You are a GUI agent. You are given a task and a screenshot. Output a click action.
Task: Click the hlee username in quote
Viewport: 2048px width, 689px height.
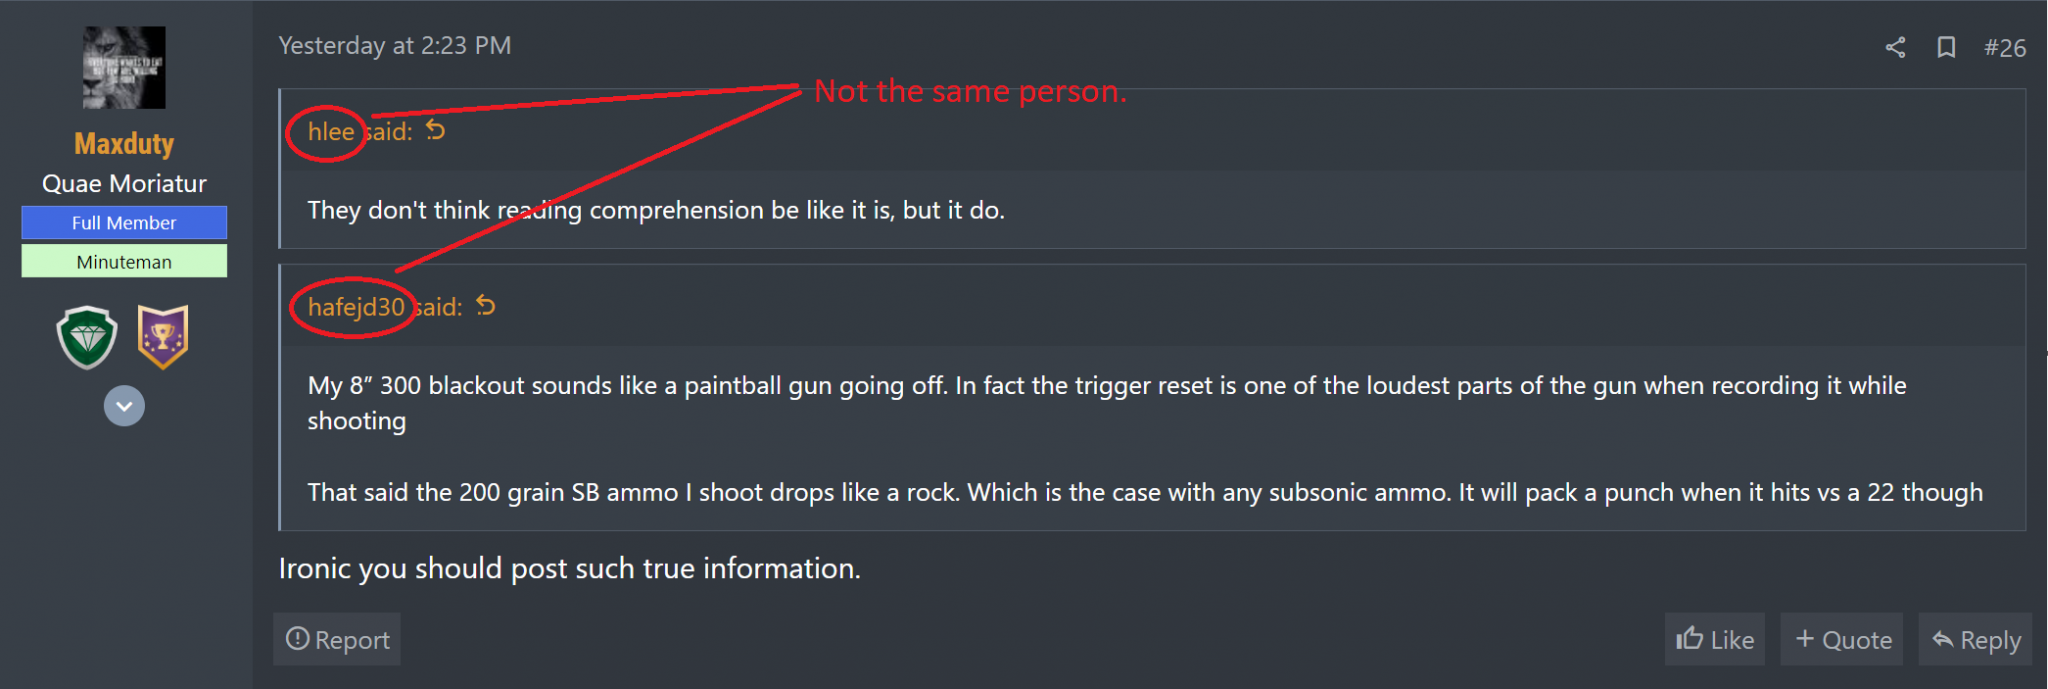coord(330,132)
